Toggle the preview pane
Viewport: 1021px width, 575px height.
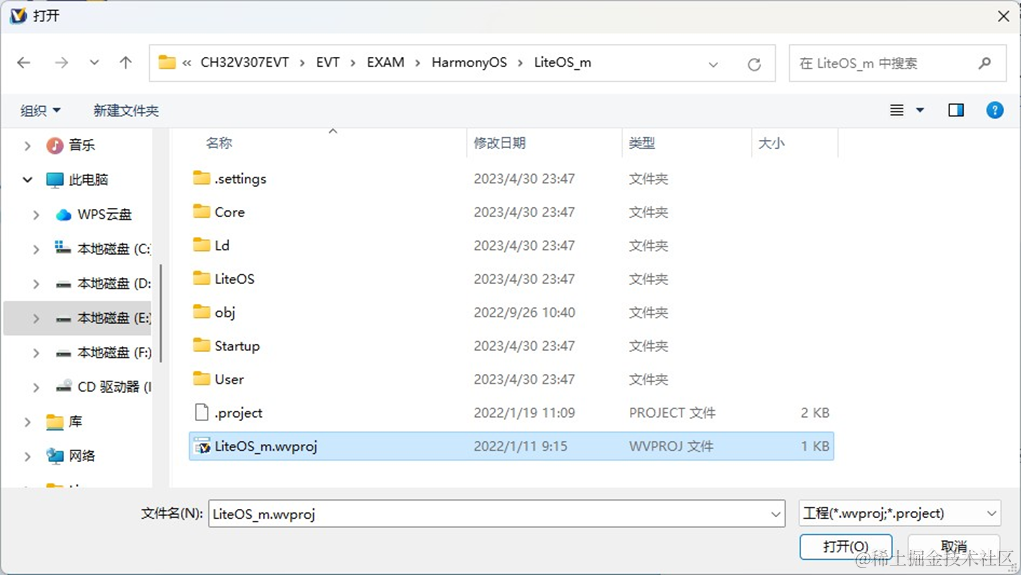click(956, 110)
